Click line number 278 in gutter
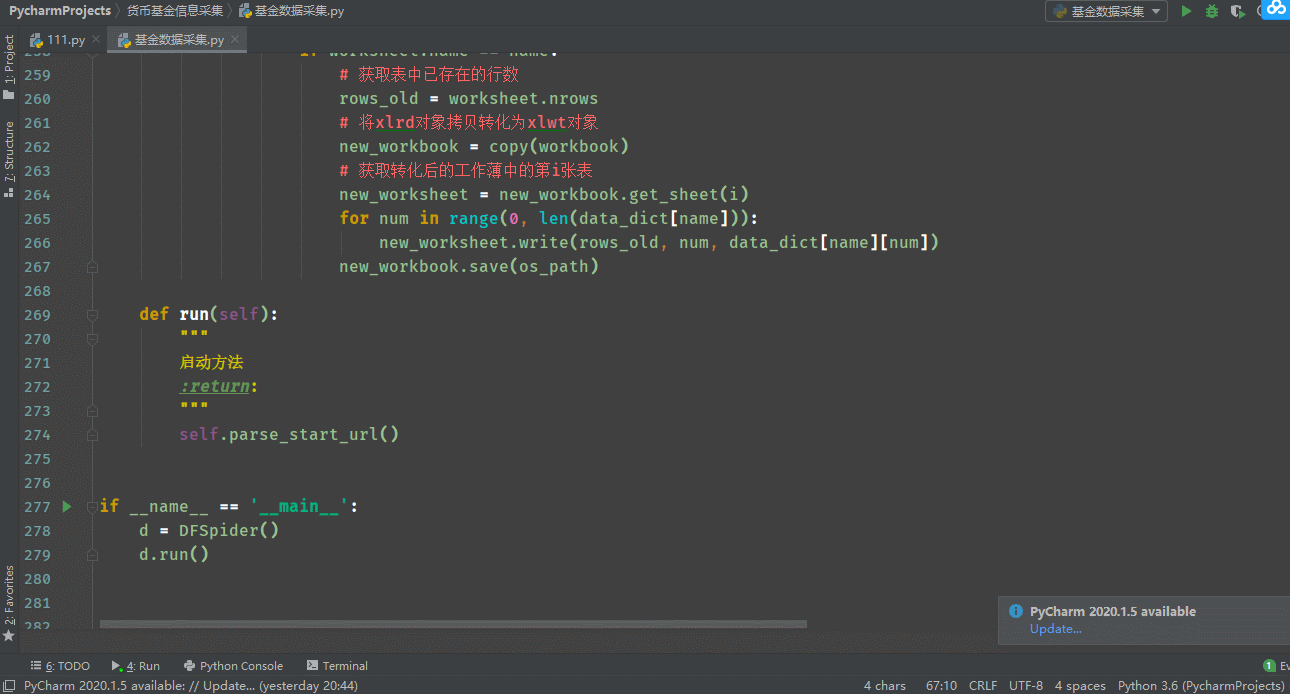This screenshot has height=694, width=1290. coord(37,530)
